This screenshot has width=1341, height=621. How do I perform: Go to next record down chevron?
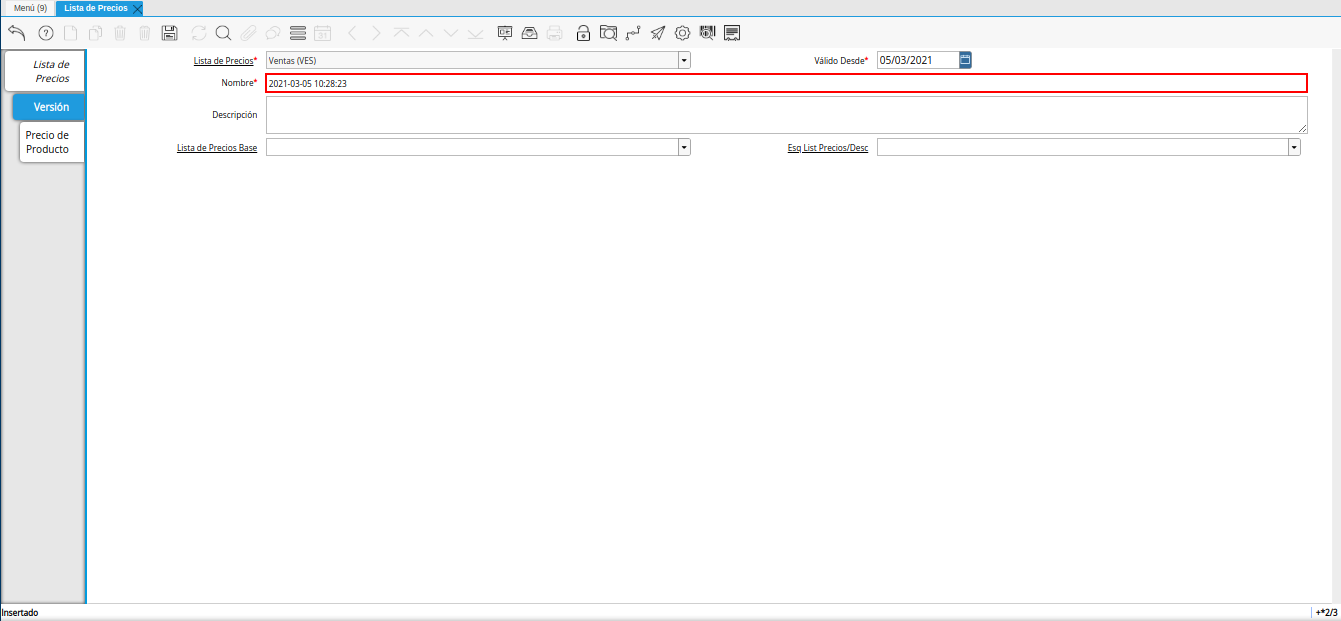click(x=450, y=33)
